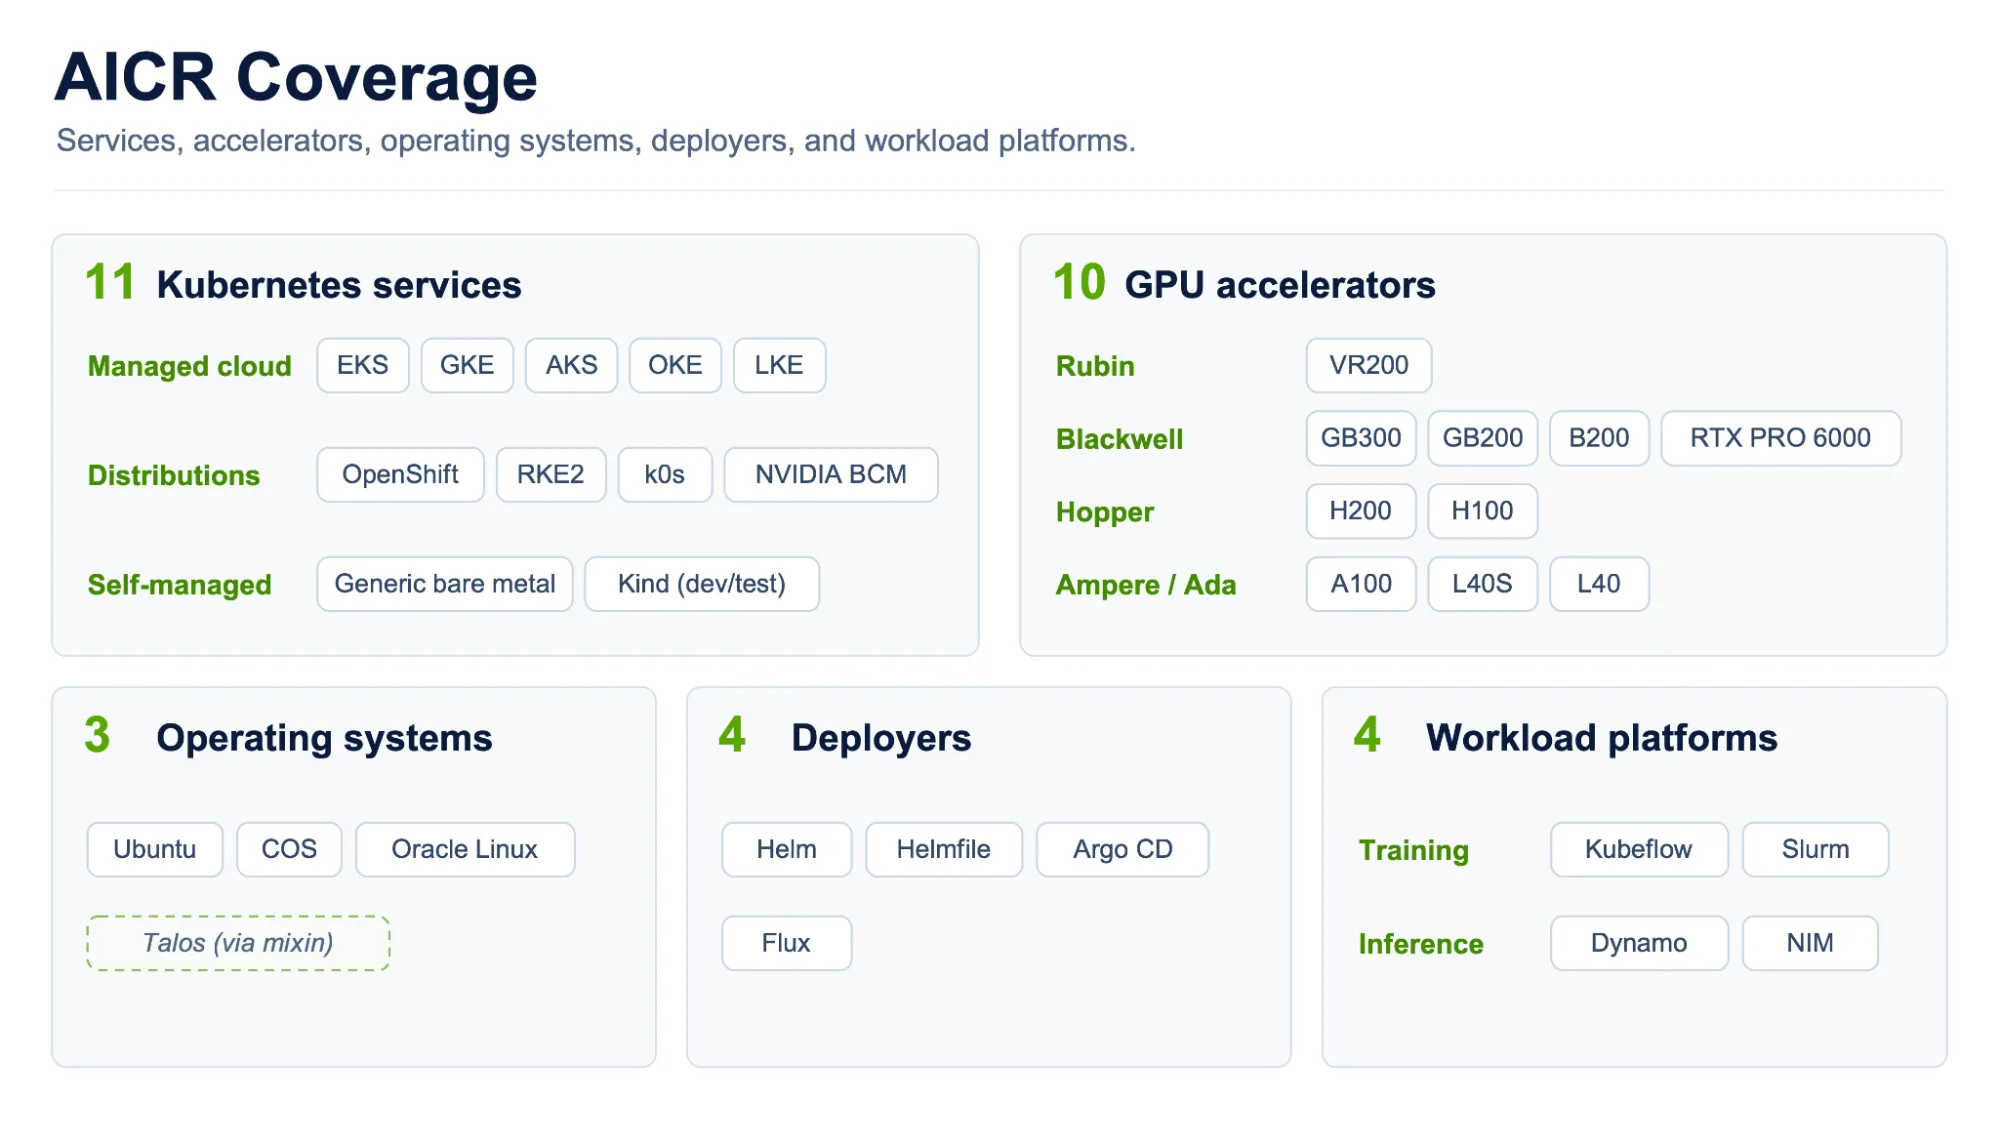Click the Blackwell row label
The image size is (1999, 1125).
[1119, 439]
